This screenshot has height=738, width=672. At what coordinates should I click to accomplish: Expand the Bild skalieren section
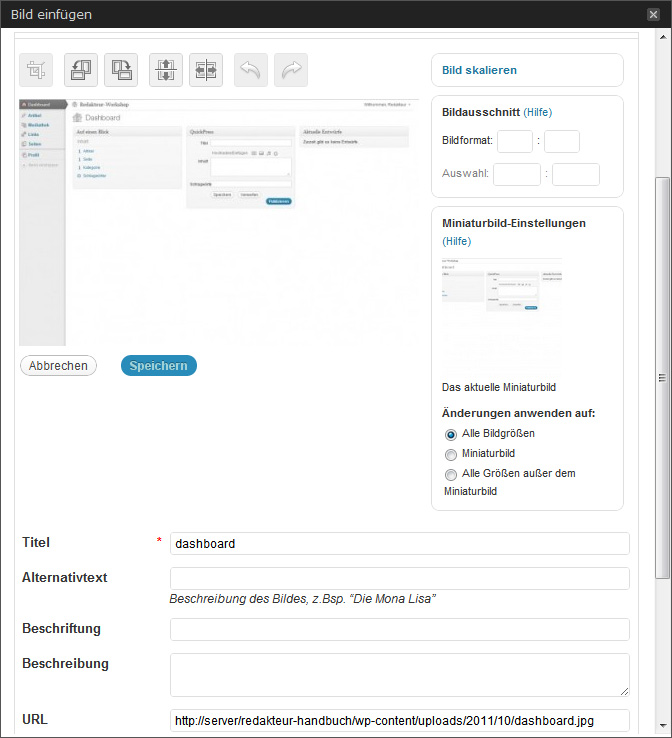[x=479, y=71]
